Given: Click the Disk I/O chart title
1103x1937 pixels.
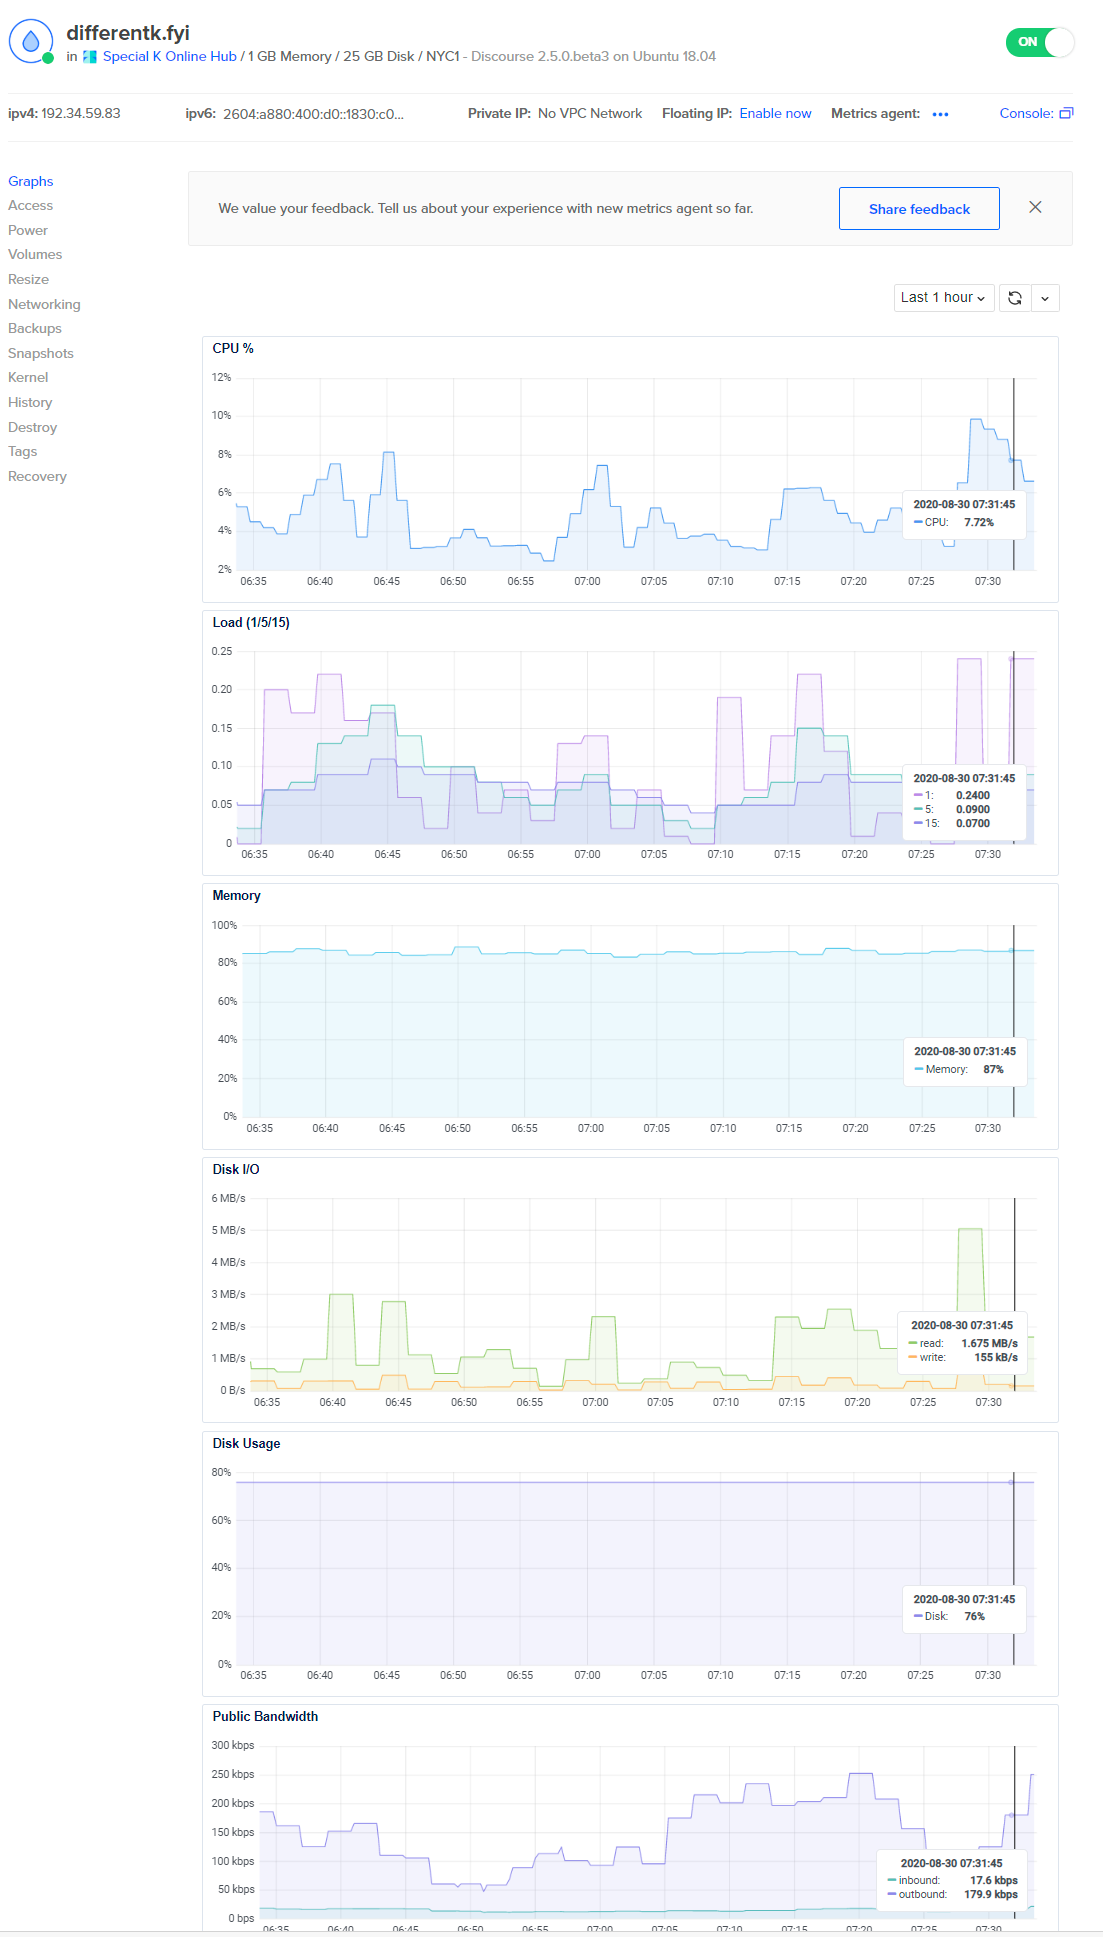Looking at the screenshot, I should pyautogui.click(x=236, y=1170).
